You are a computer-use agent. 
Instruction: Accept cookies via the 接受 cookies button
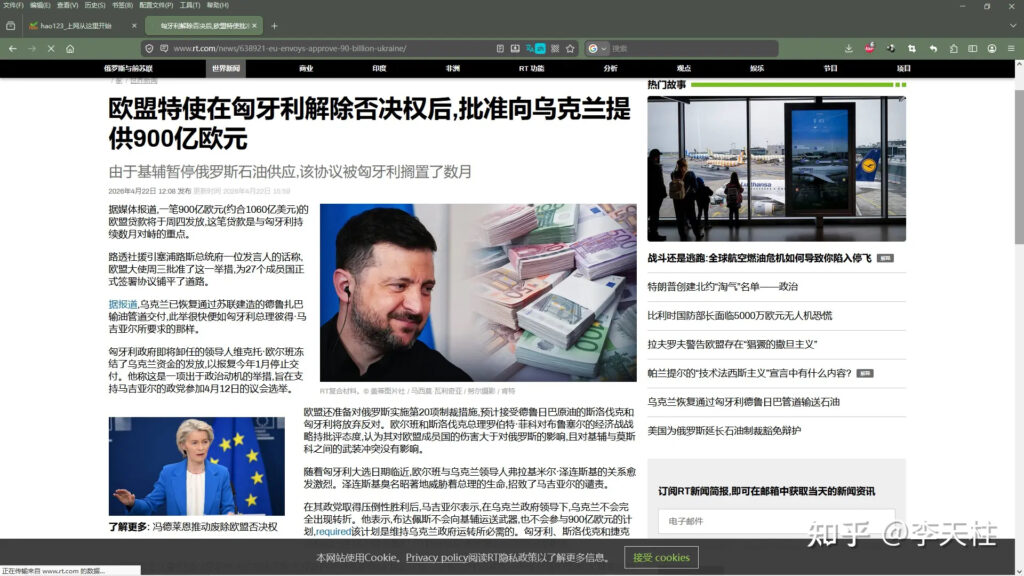pyautogui.click(x=660, y=558)
